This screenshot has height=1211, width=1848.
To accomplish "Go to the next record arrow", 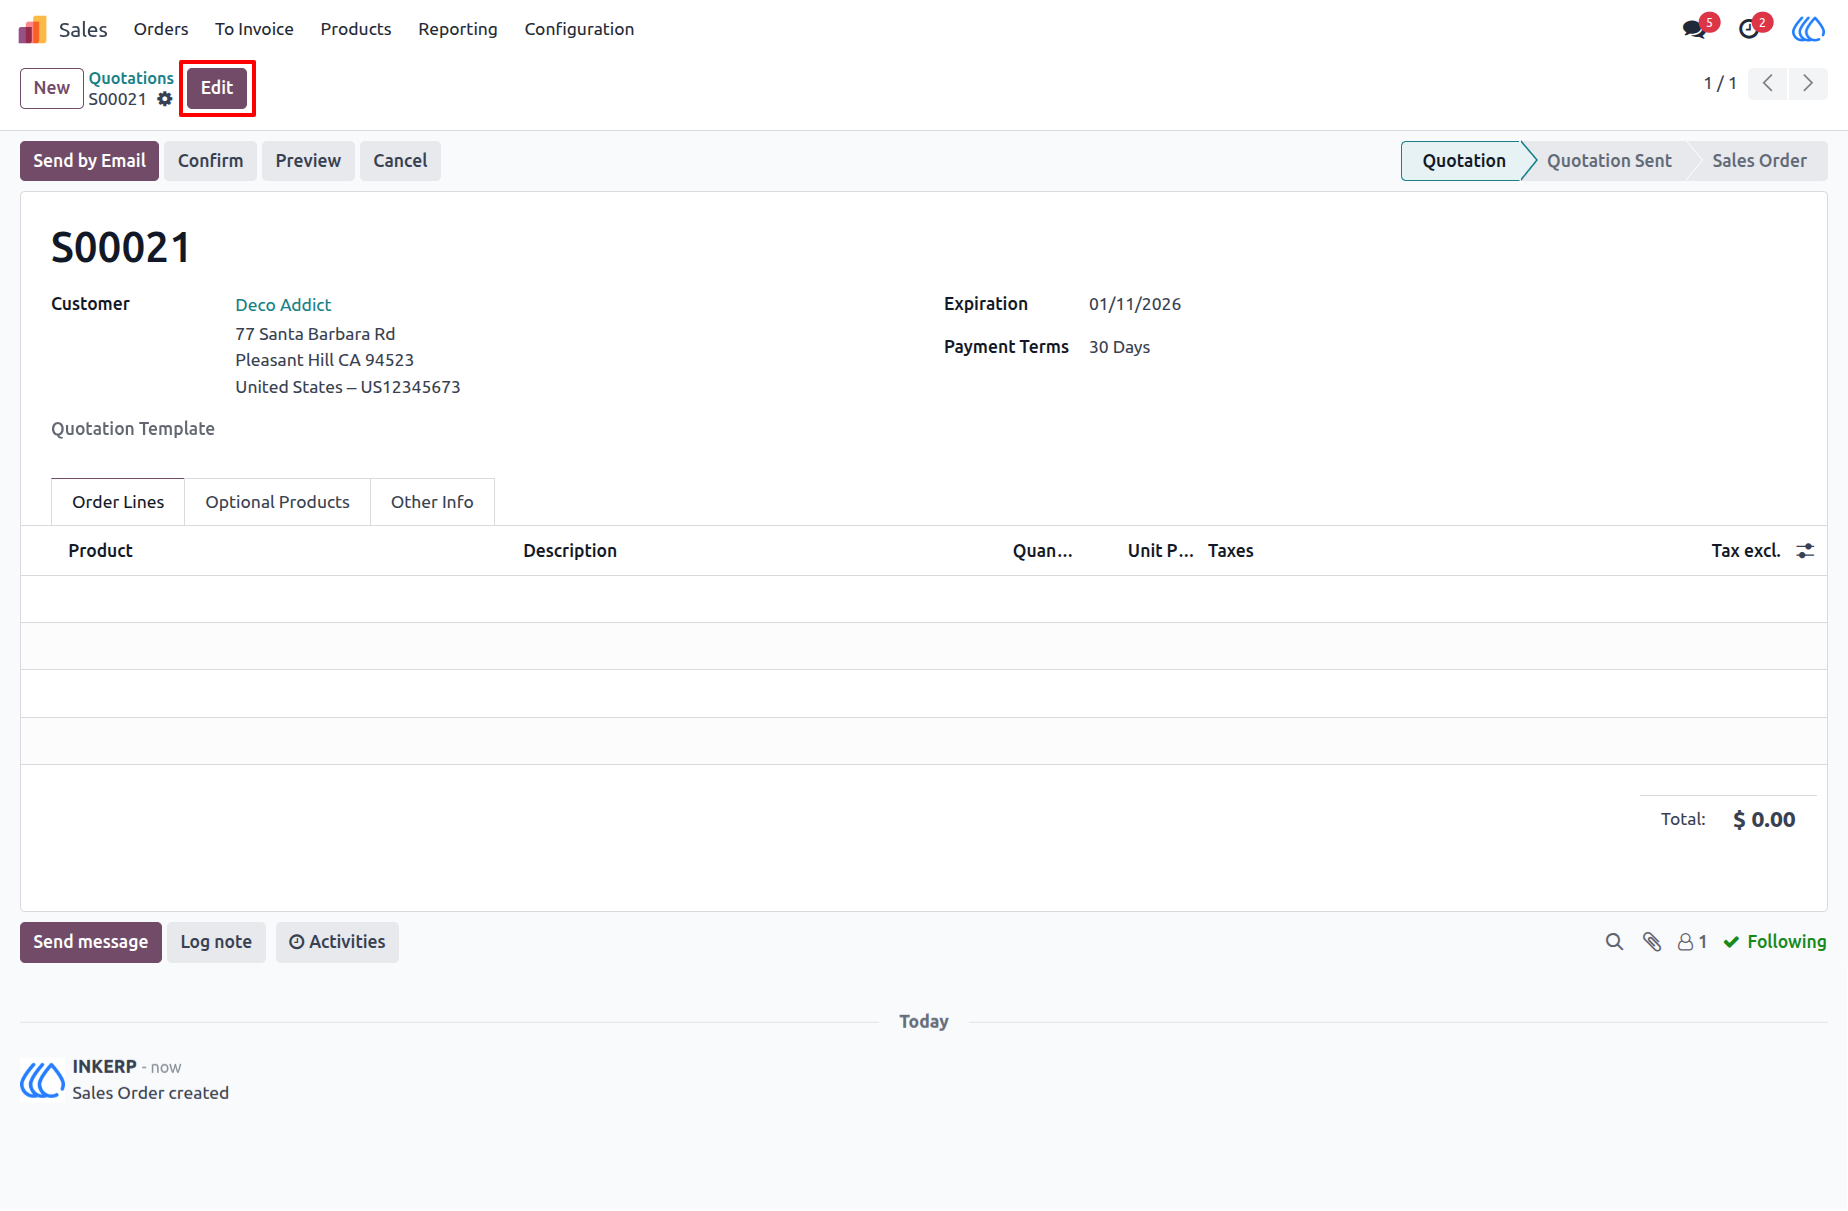I will [x=1808, y=83].
